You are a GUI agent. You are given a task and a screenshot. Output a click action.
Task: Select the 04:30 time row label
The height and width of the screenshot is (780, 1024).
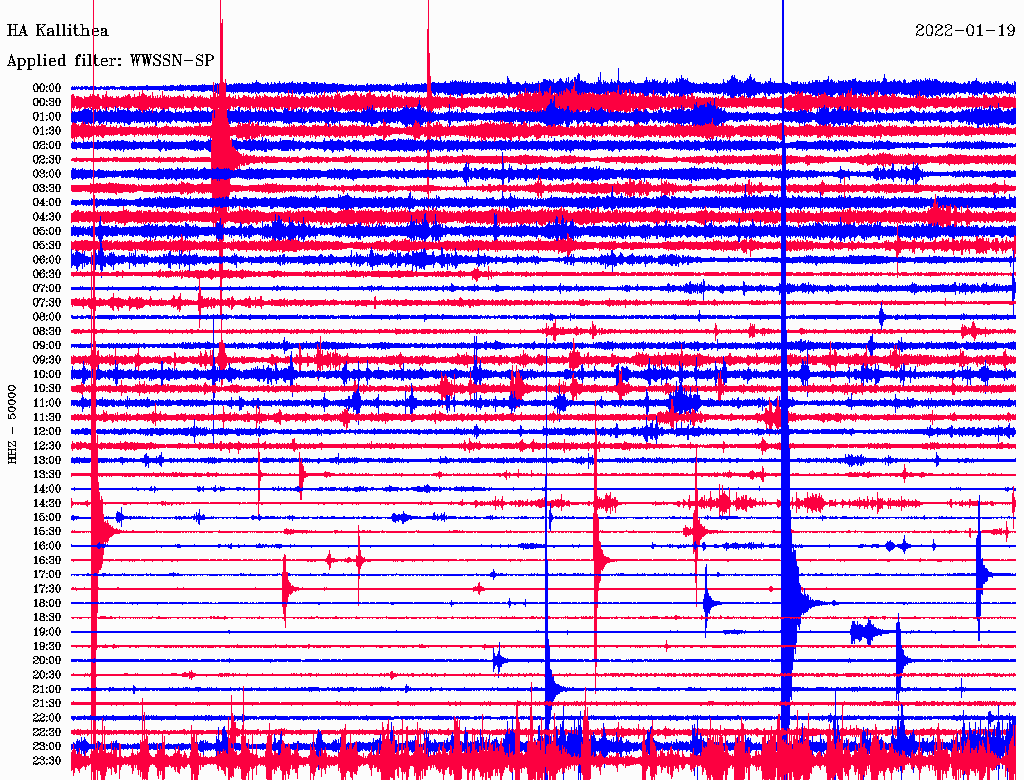pos(47,217)
